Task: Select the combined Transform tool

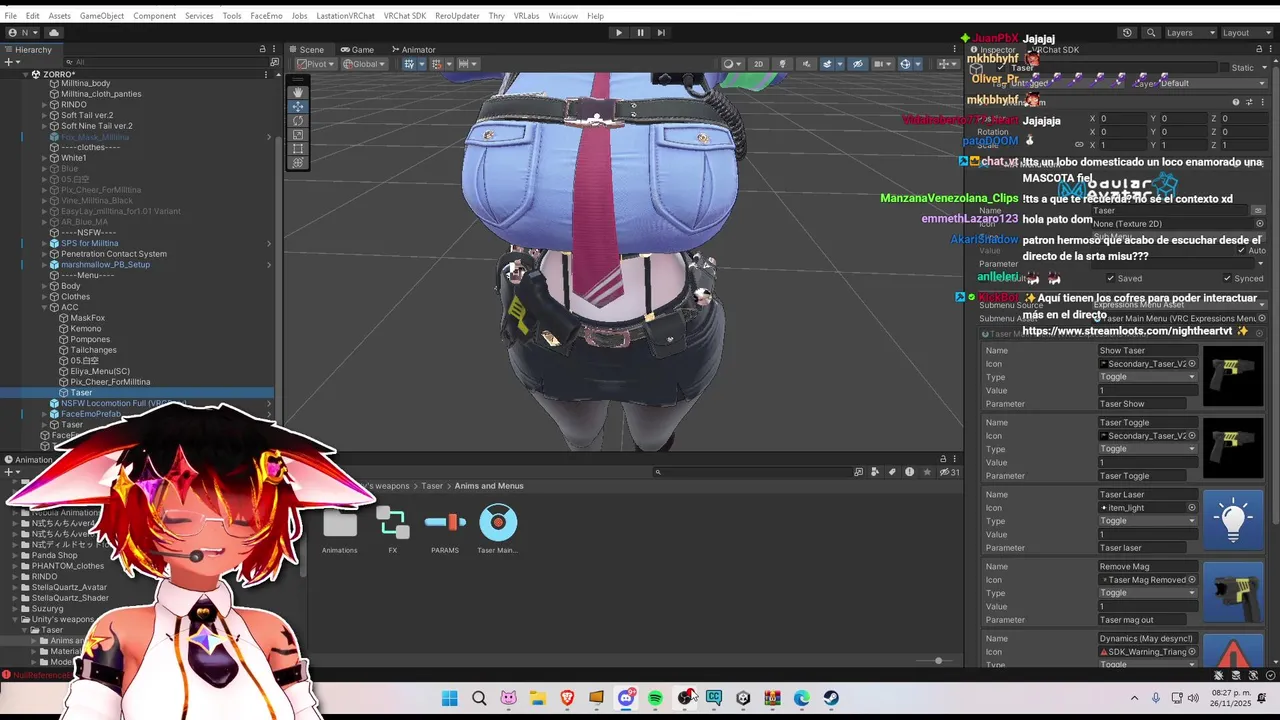Action: pyautogui.click(x=298, y=162)
